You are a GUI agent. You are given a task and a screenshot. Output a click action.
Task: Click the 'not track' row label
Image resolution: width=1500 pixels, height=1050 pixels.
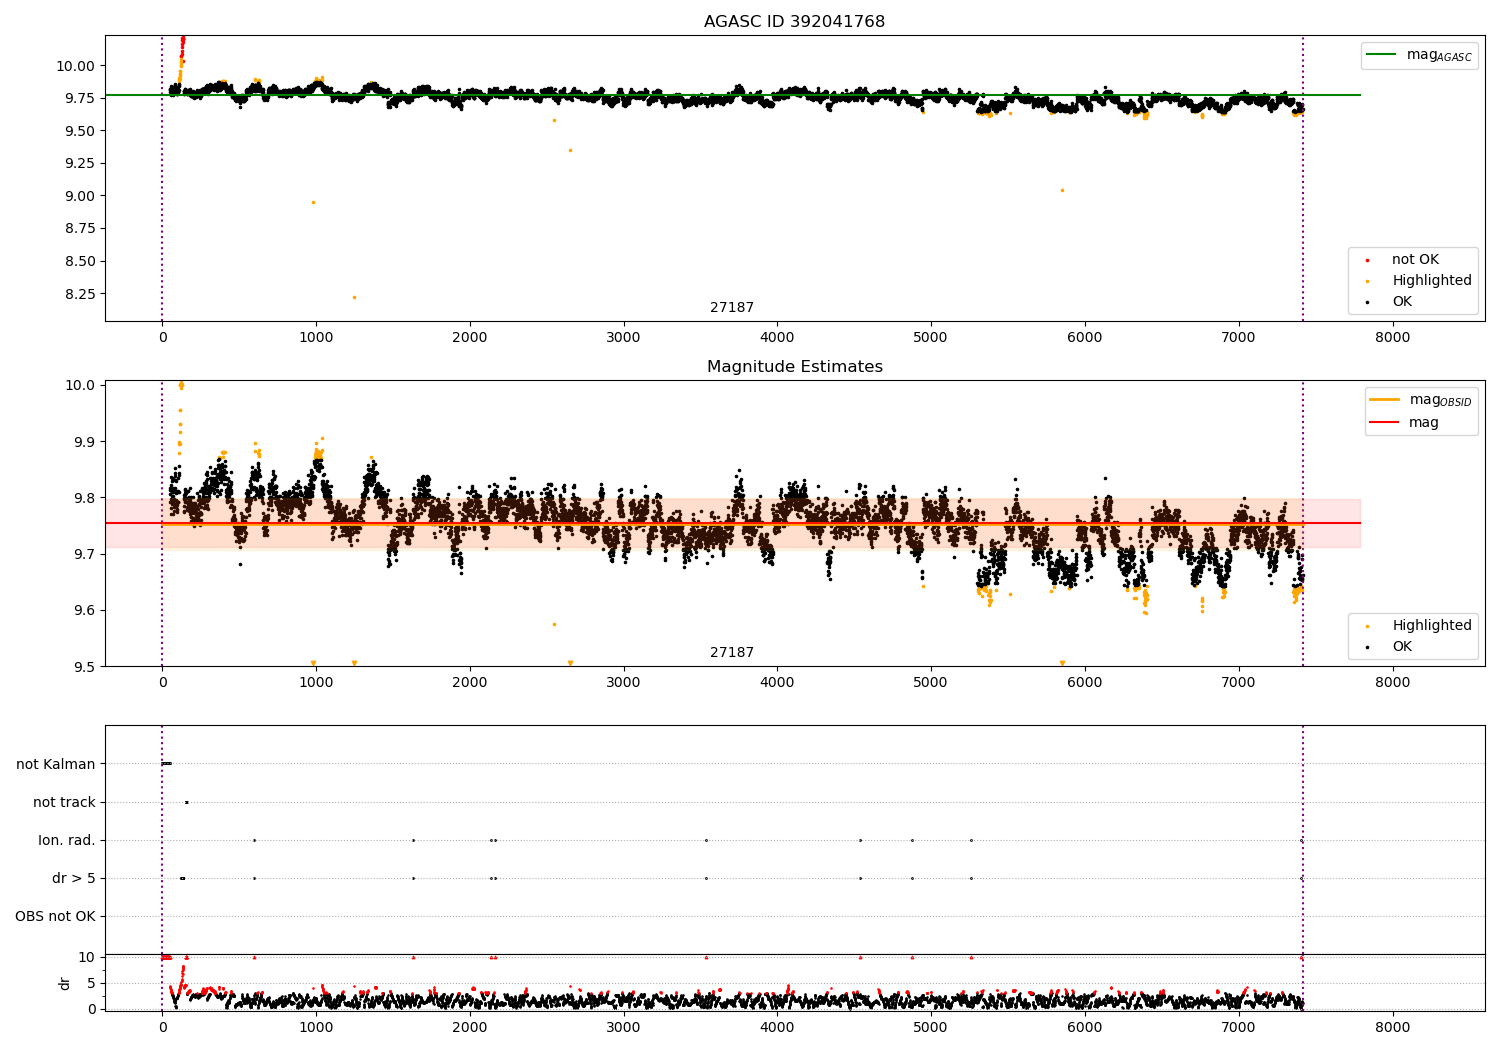pyautogui.click(x=64, y=802)
